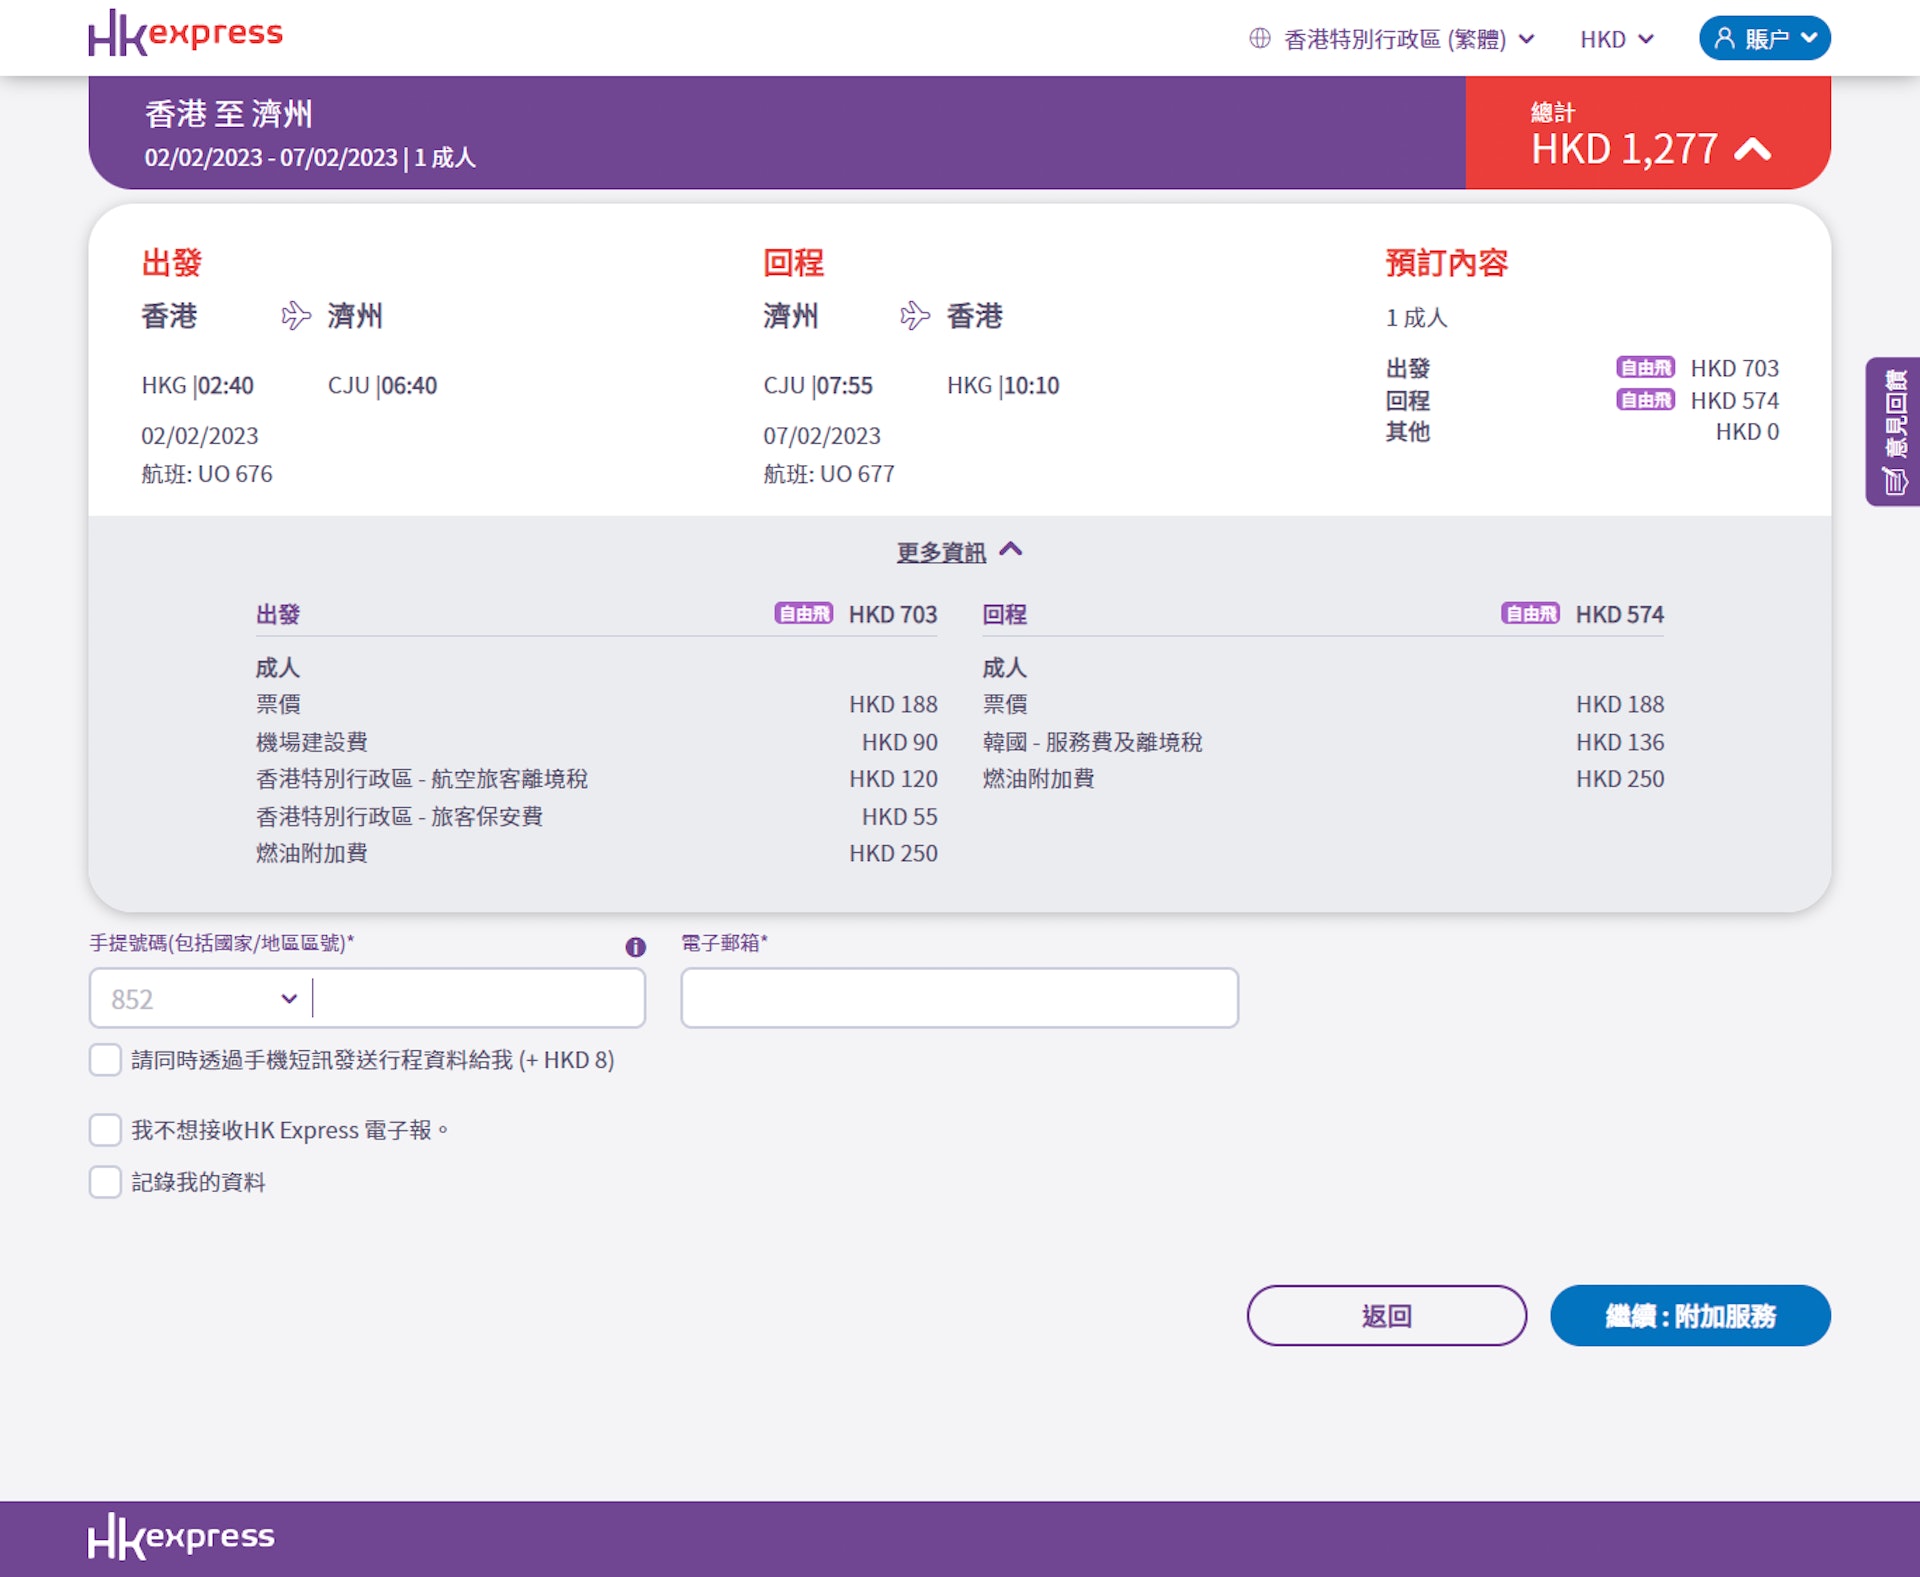This screenshot has width=1920, height=1577.
Task: Tick the 記錄我的資料 checkbox
Action: (105, 1182)
